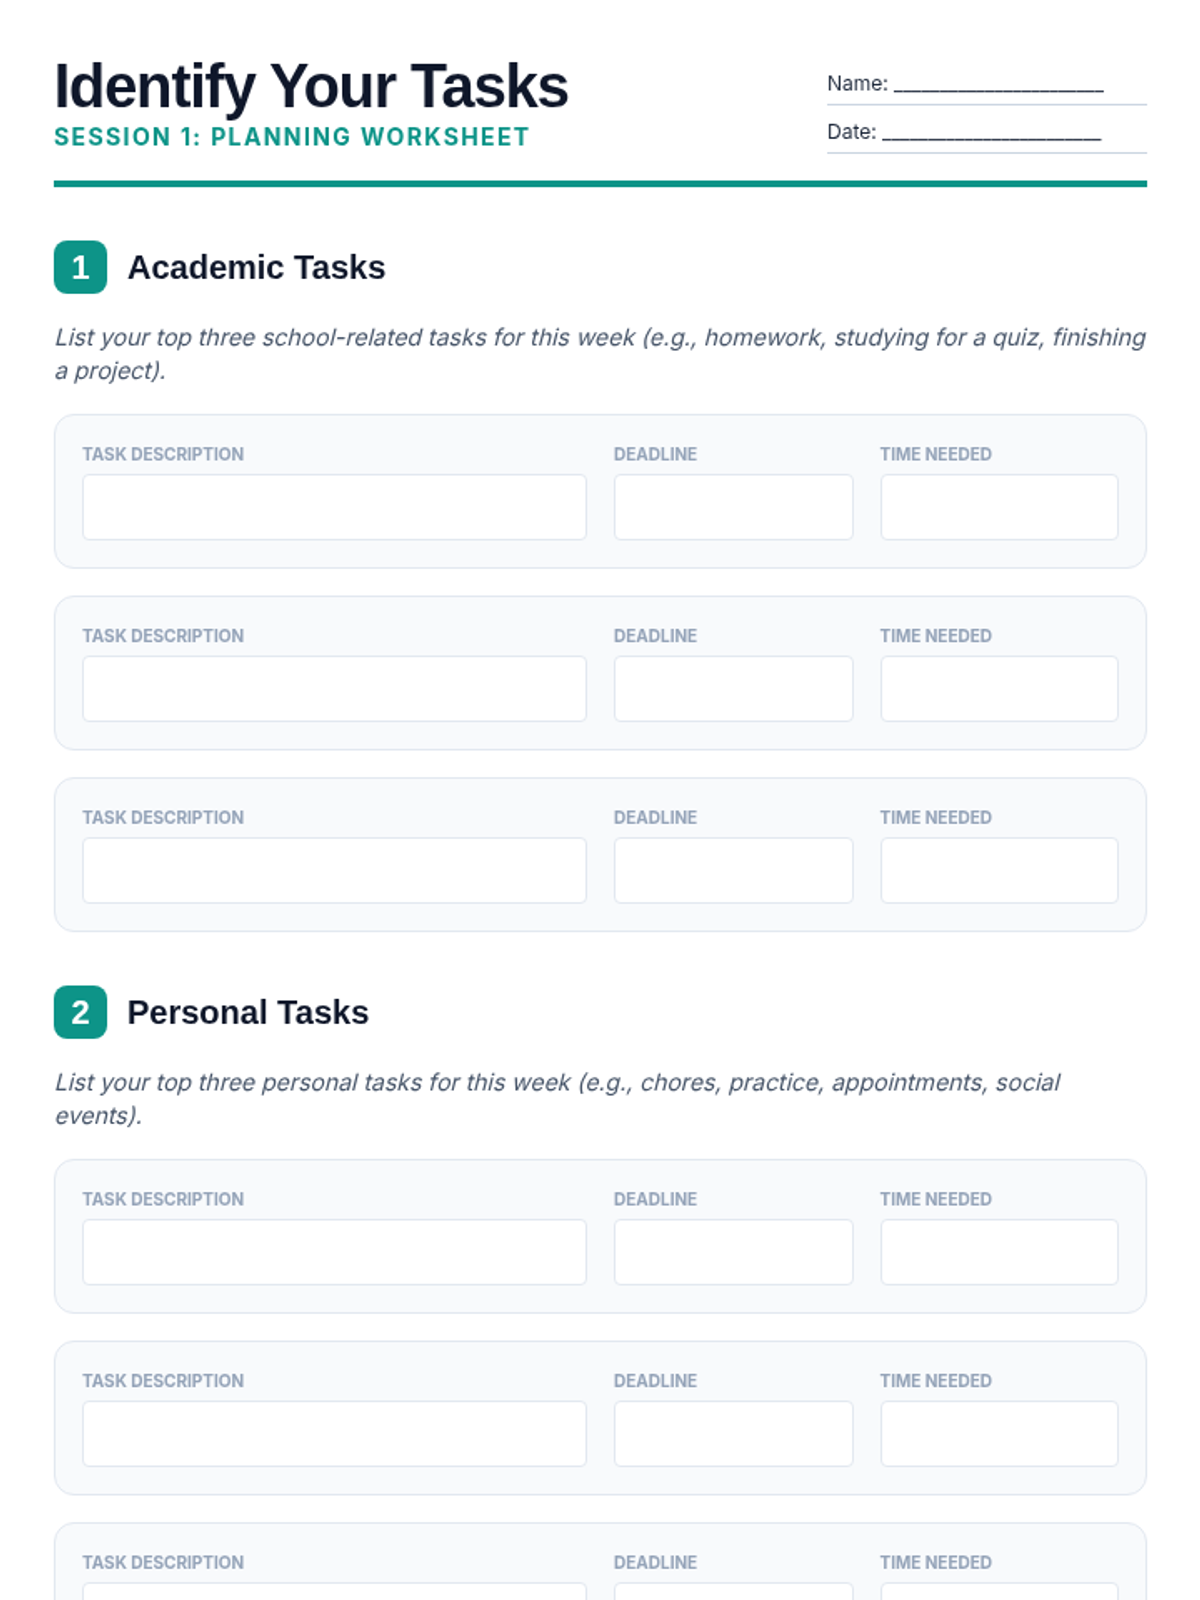1200x1600 pixels.
Task: Select third Academic task deadline field
Action: click(733, 870)
